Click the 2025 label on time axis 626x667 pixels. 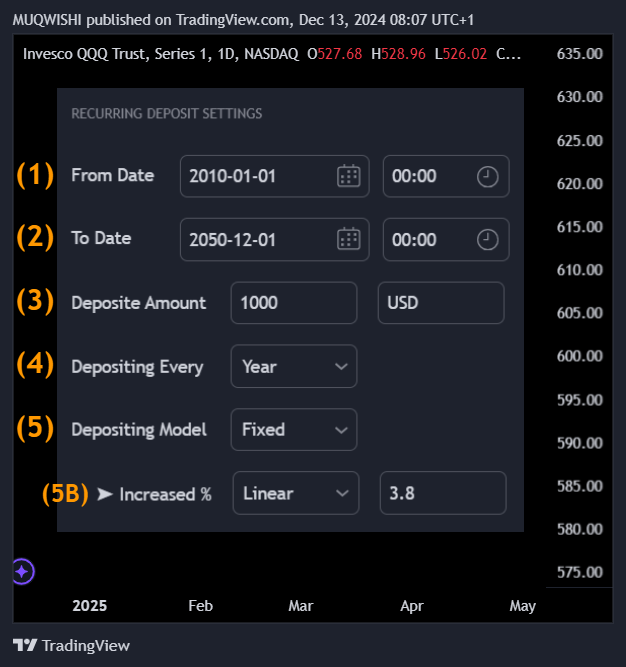point(89,606)
